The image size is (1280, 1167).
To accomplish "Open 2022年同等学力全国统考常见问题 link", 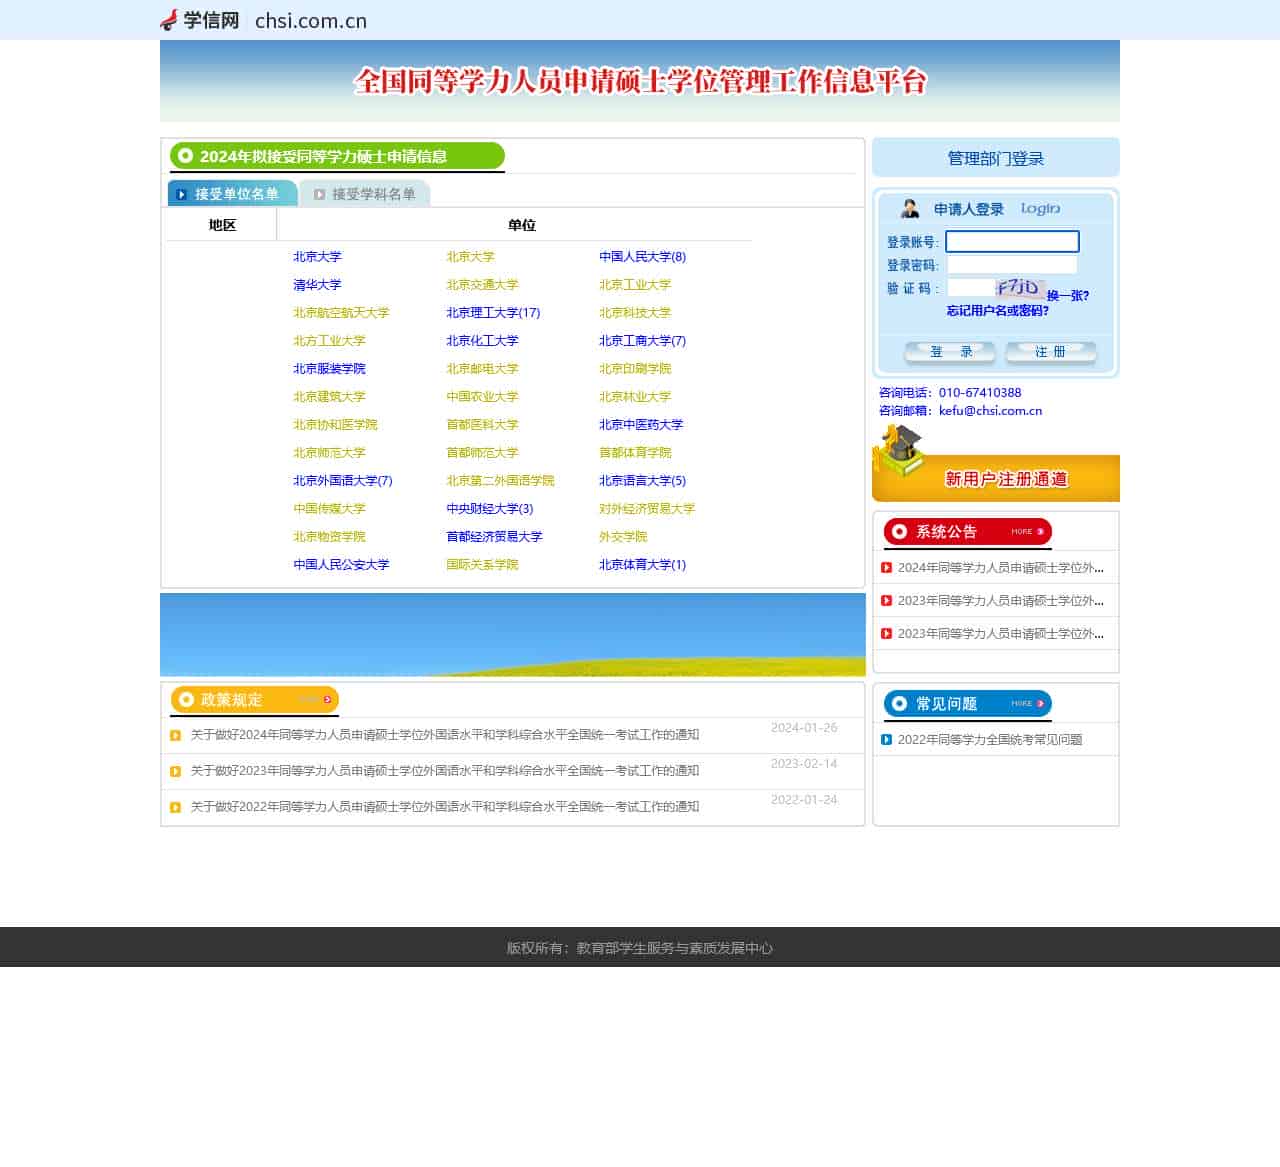I will tap(990, 740).
